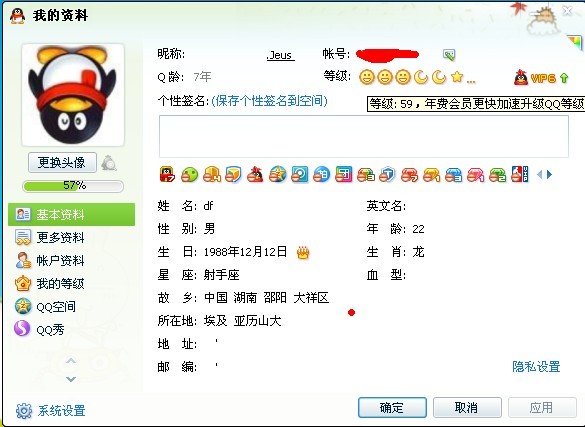Click the red QQ member penguin service icon
The height and width of the screenshot is (427, 585).
[255, 175]
